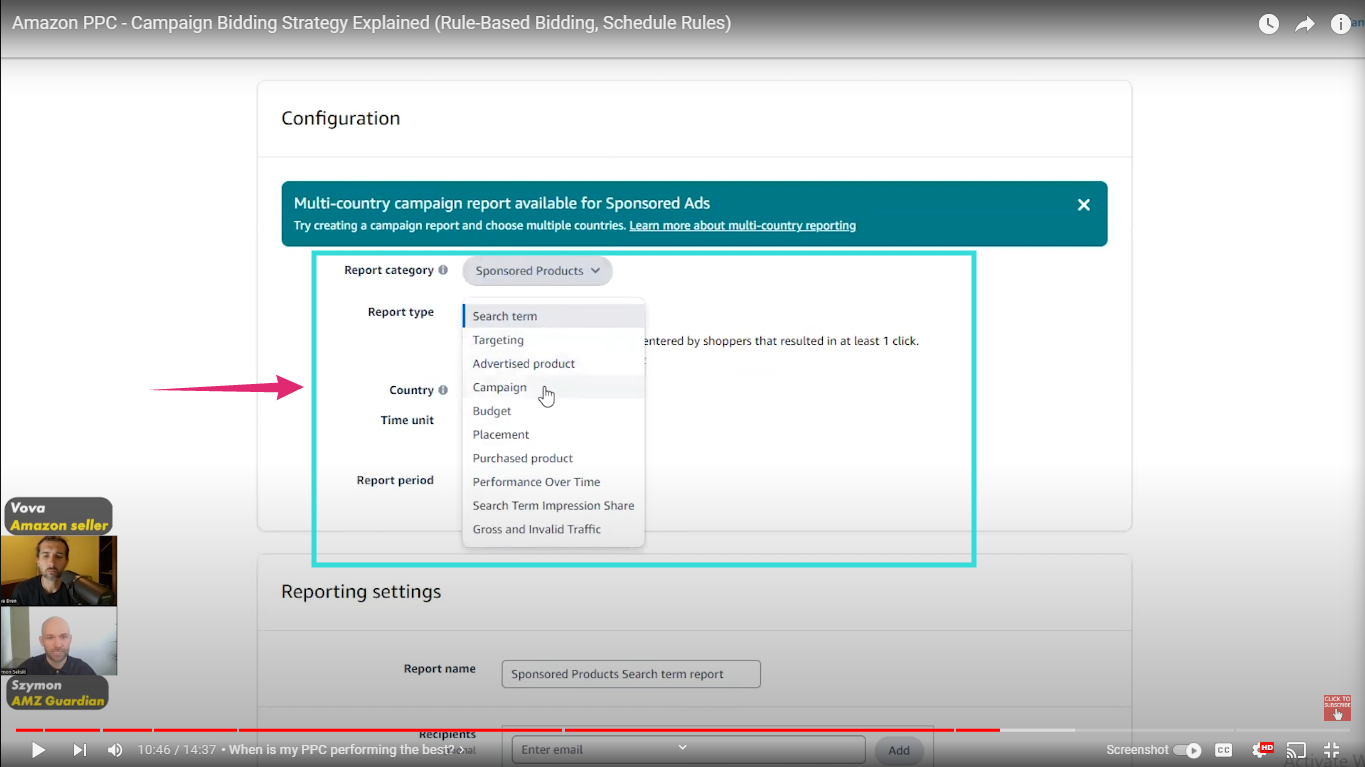The height and width of the screenshot is (767, 1365).
Task: Click Vova's webcam thumbnail
Action: click(59, 571)
